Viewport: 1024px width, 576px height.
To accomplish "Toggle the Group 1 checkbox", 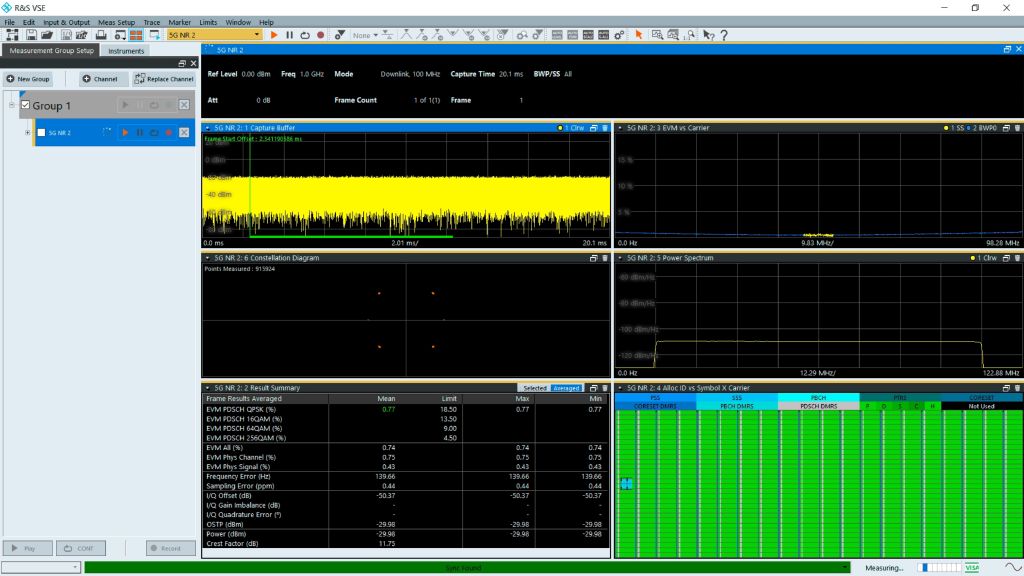I will (25, 105).
